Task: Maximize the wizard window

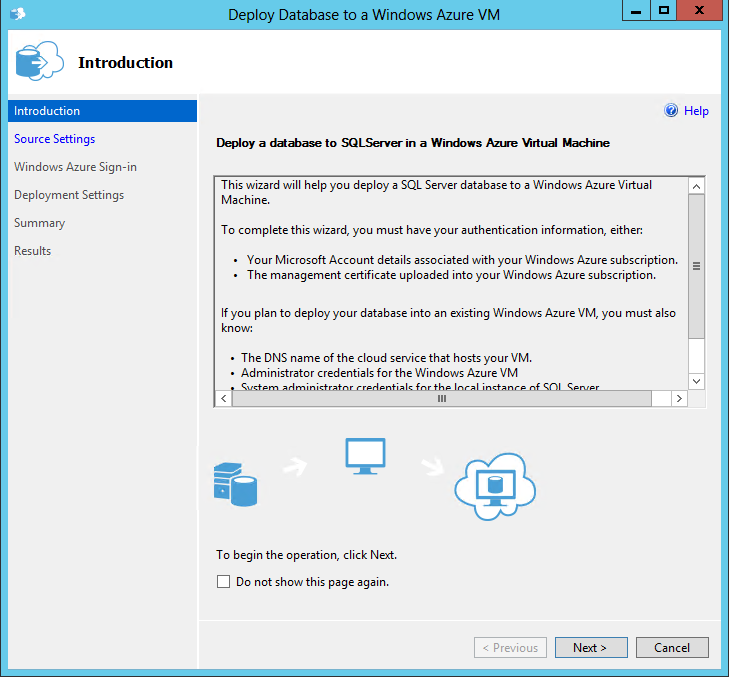Action: point(664,12)
